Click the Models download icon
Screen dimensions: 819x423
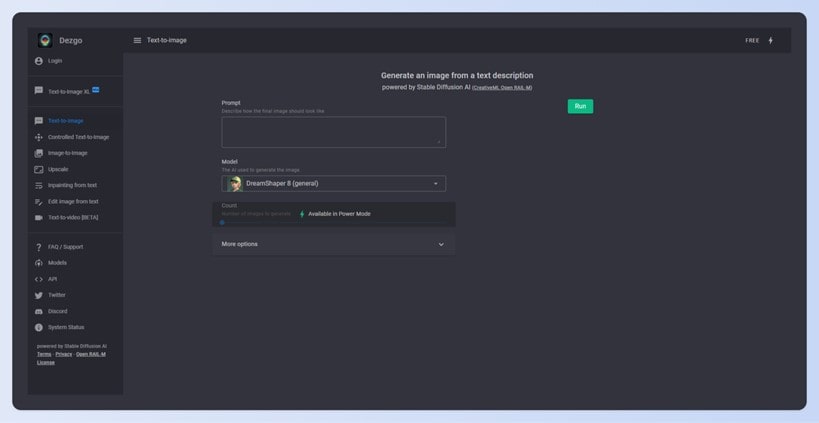click(x=39, y=263)
